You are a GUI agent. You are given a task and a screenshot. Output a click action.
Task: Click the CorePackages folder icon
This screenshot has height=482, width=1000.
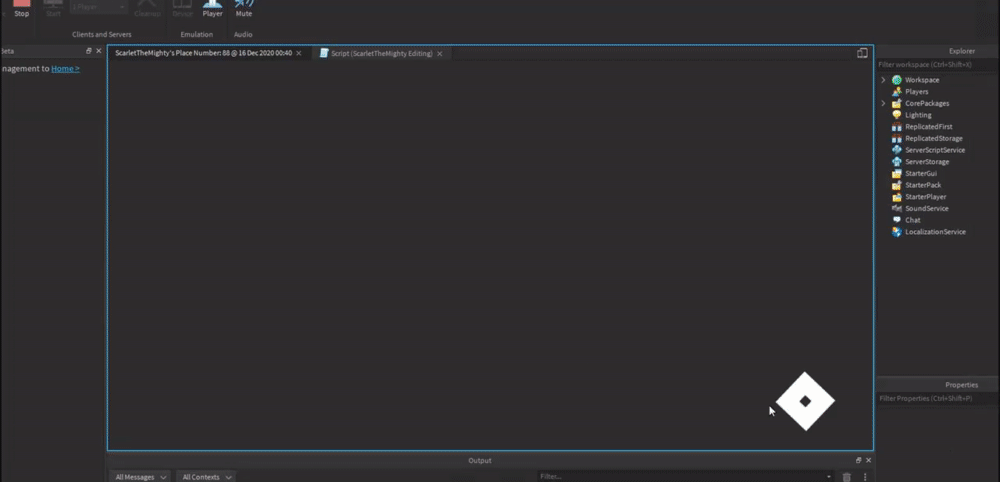tap(897, 103)
